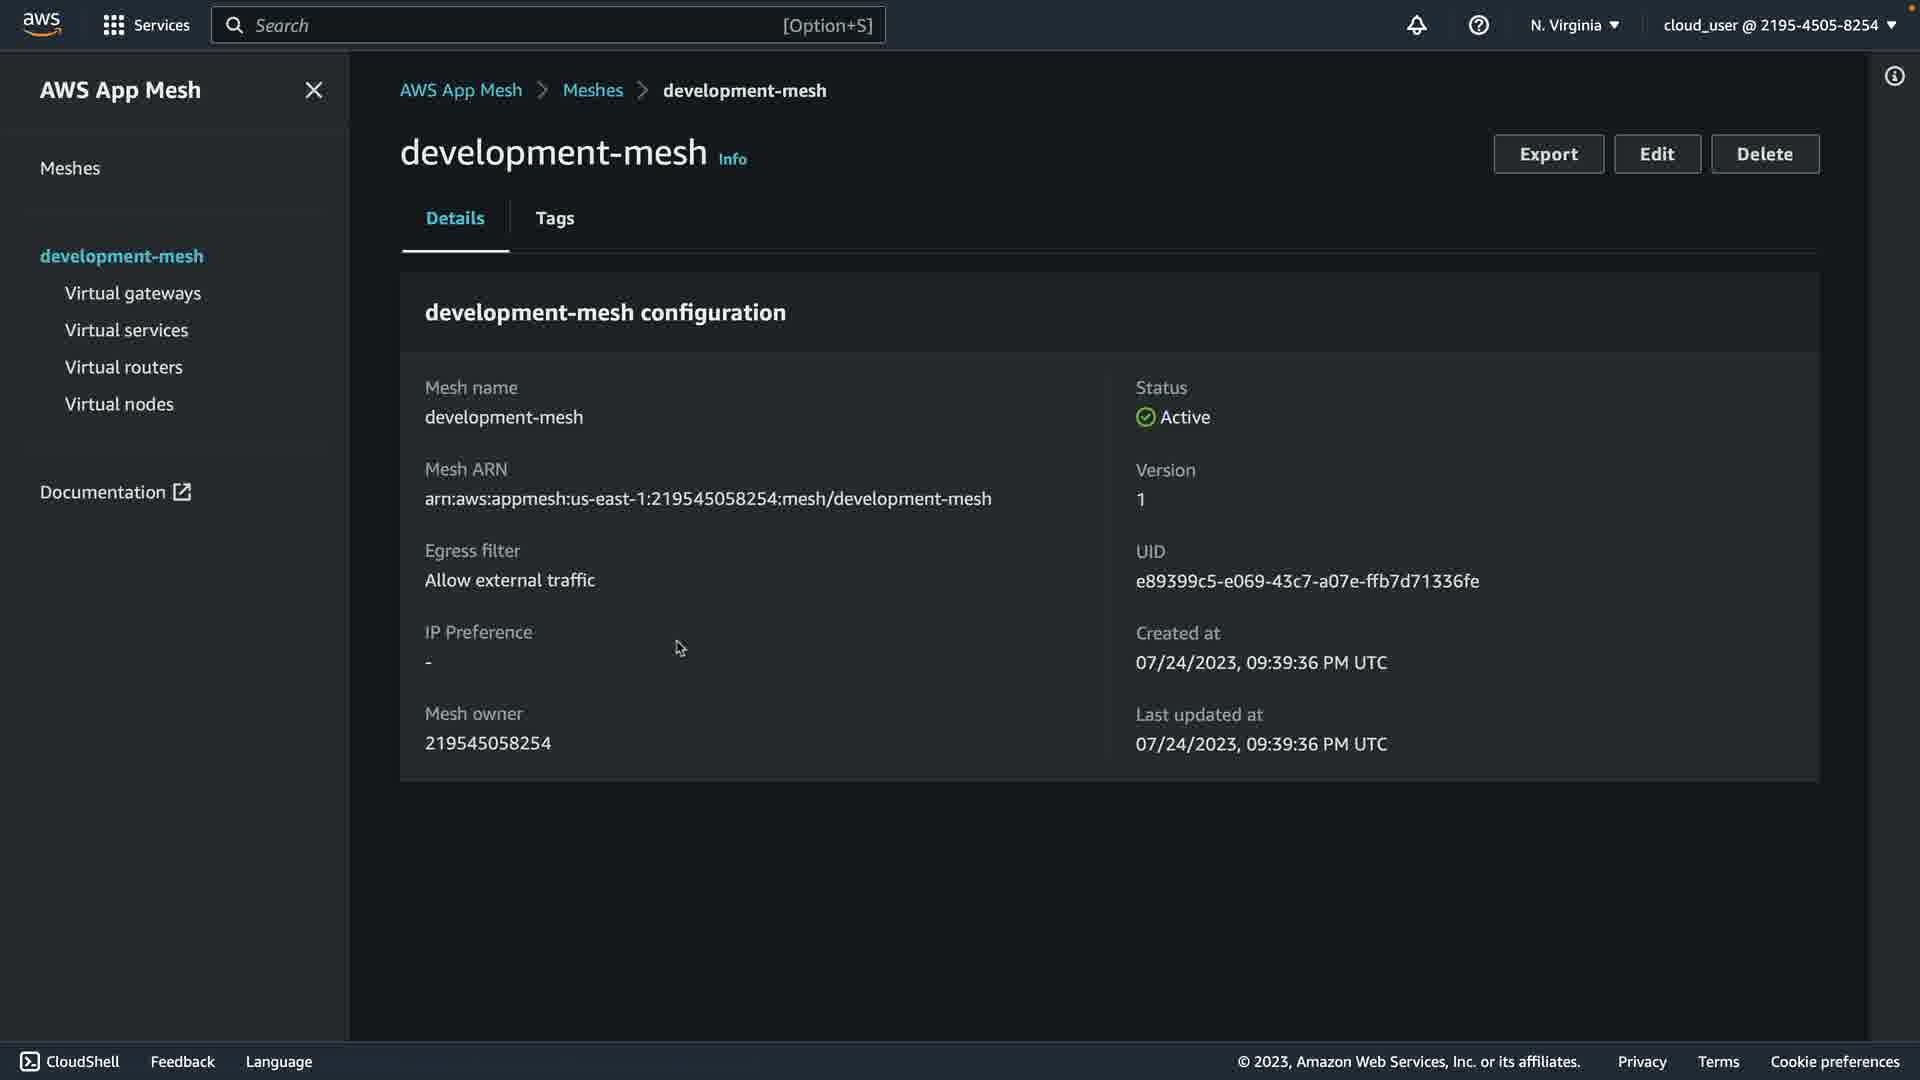This screenshot has width=1920, height=1080.
Task: Open Documentation external link
Action: pyautogui.click(x=115, y=492)
